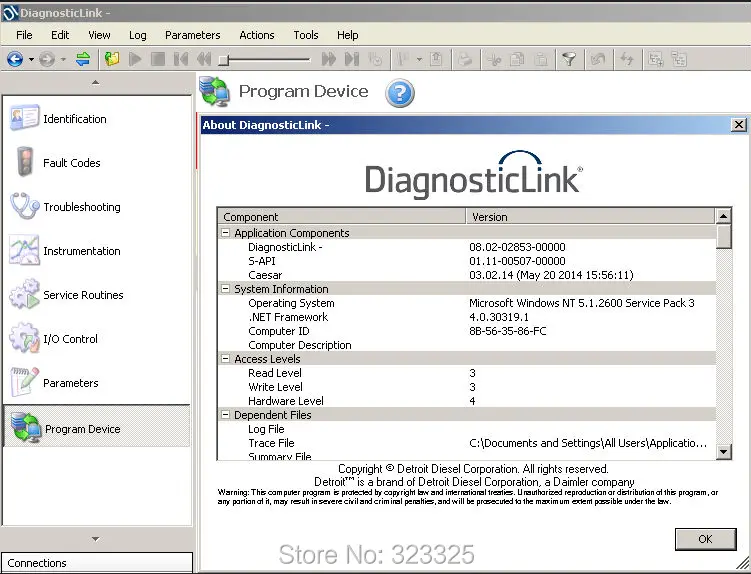Click the greyed Forward navigation arrow
This screenshot has width=751, height=574.
click(x=47, y=59)
